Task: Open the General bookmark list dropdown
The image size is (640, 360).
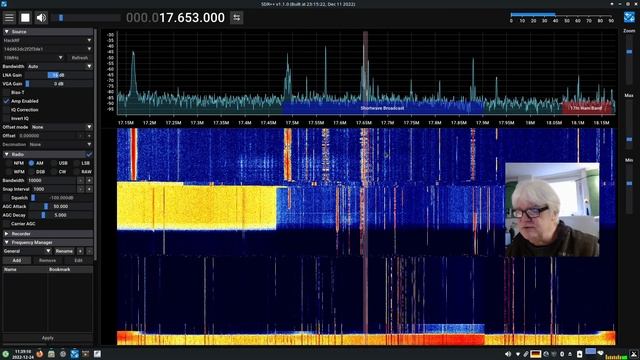Action: (27, 251)
